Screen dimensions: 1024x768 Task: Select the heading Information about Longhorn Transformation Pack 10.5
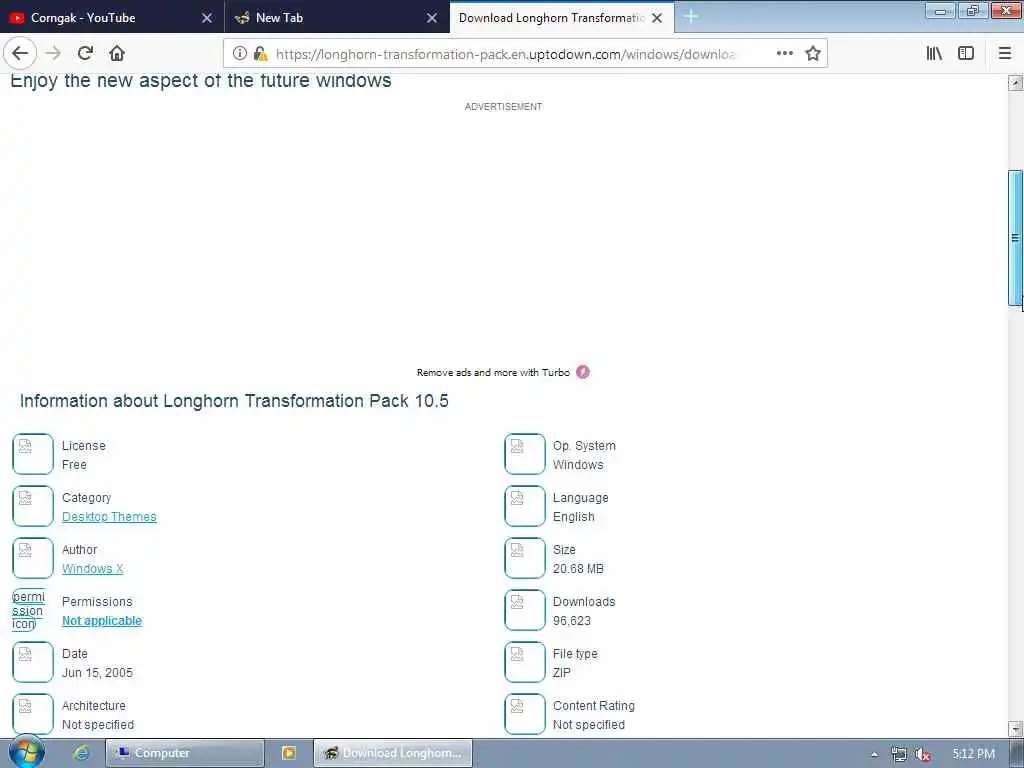point(234,400)
